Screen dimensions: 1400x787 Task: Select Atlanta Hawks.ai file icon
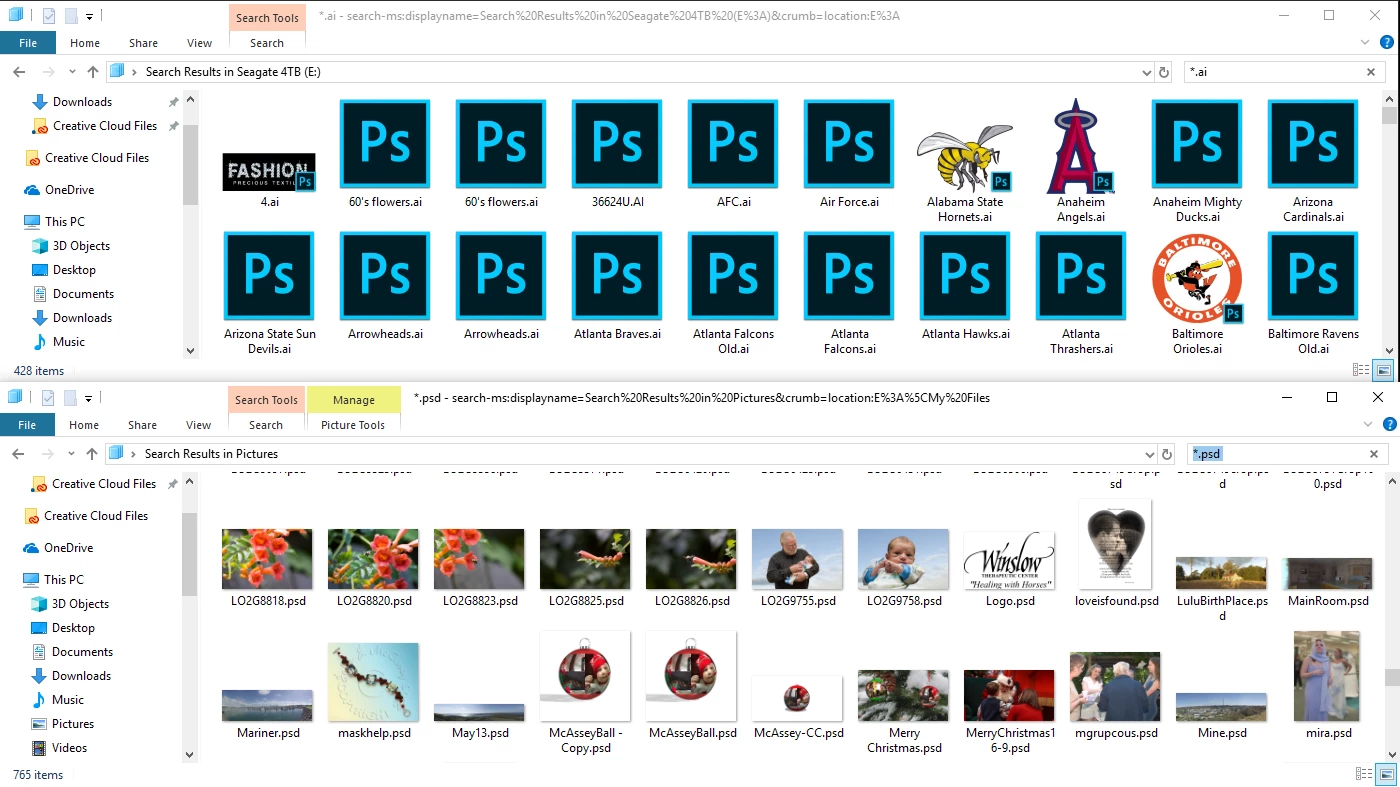965,277
